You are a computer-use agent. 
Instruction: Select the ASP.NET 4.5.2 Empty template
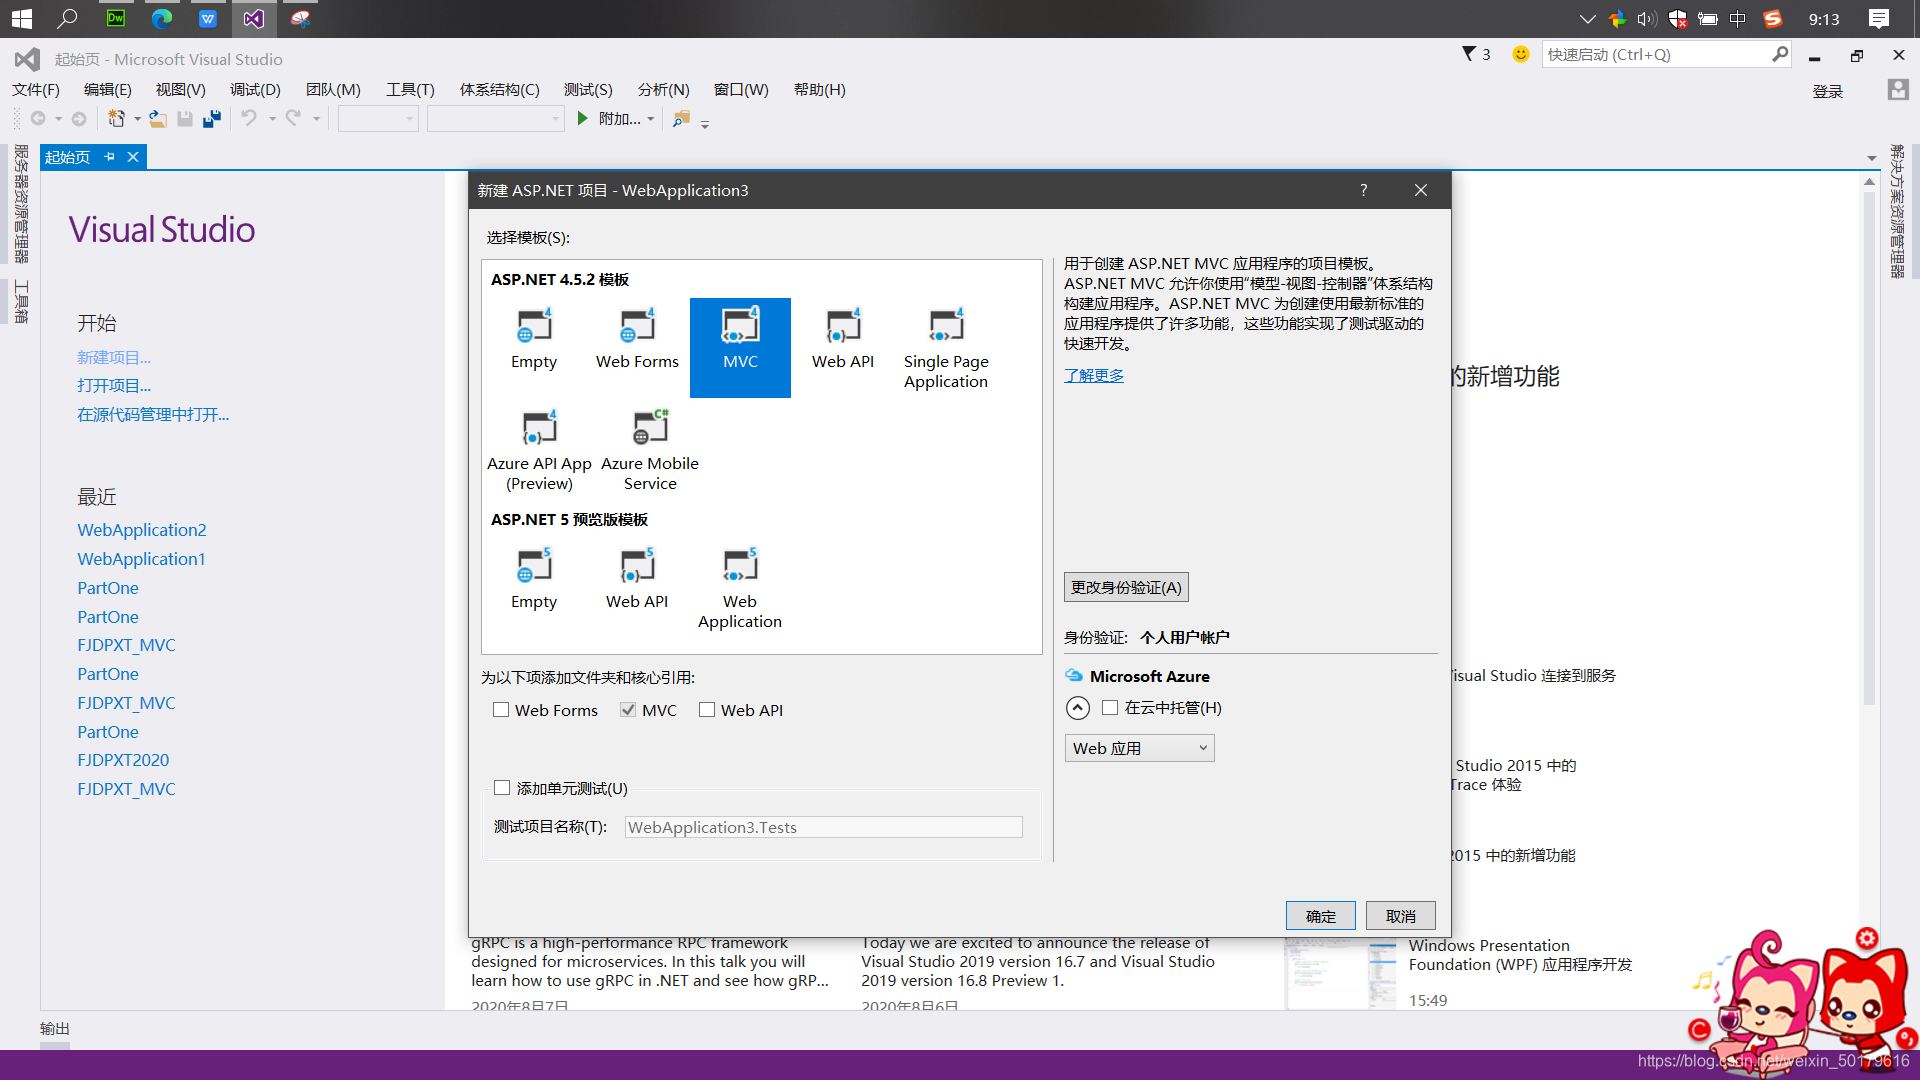point(534,340)
